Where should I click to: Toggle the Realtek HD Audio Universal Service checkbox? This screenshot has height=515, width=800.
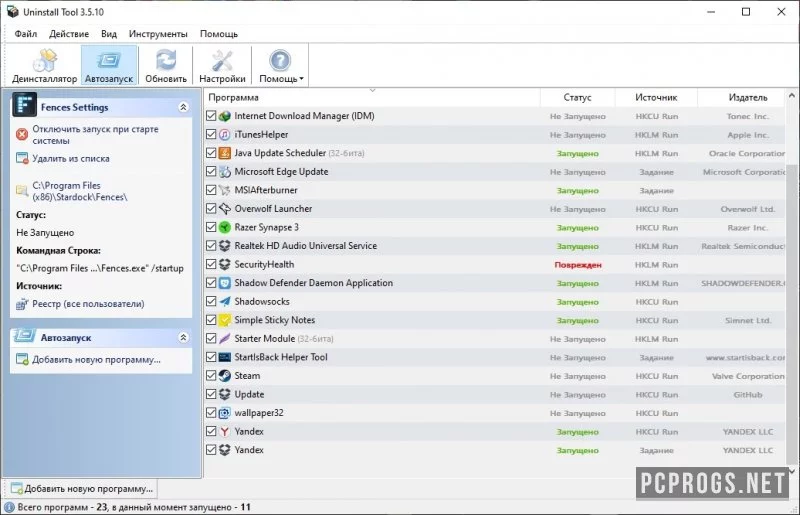coord(211,246)
